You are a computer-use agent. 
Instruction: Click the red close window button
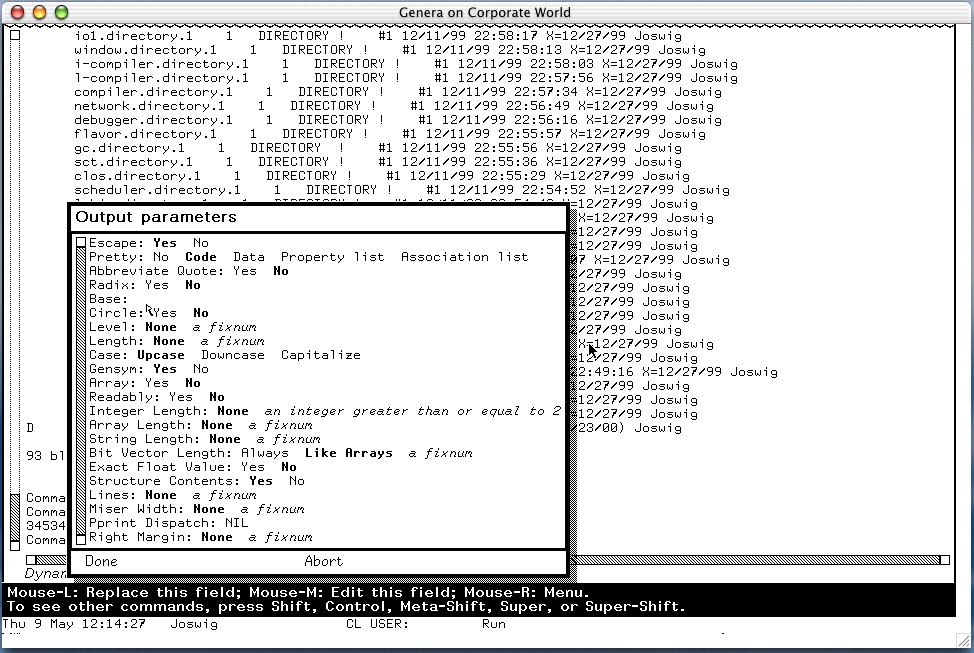pos(18,13)
